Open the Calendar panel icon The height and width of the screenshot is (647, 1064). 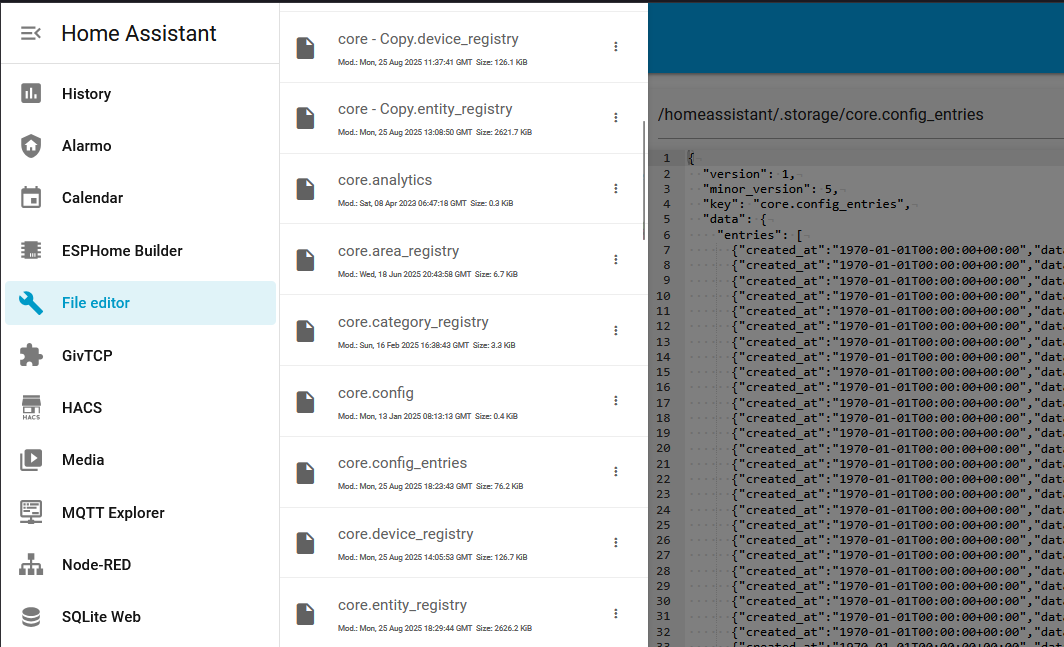(31, 198)
